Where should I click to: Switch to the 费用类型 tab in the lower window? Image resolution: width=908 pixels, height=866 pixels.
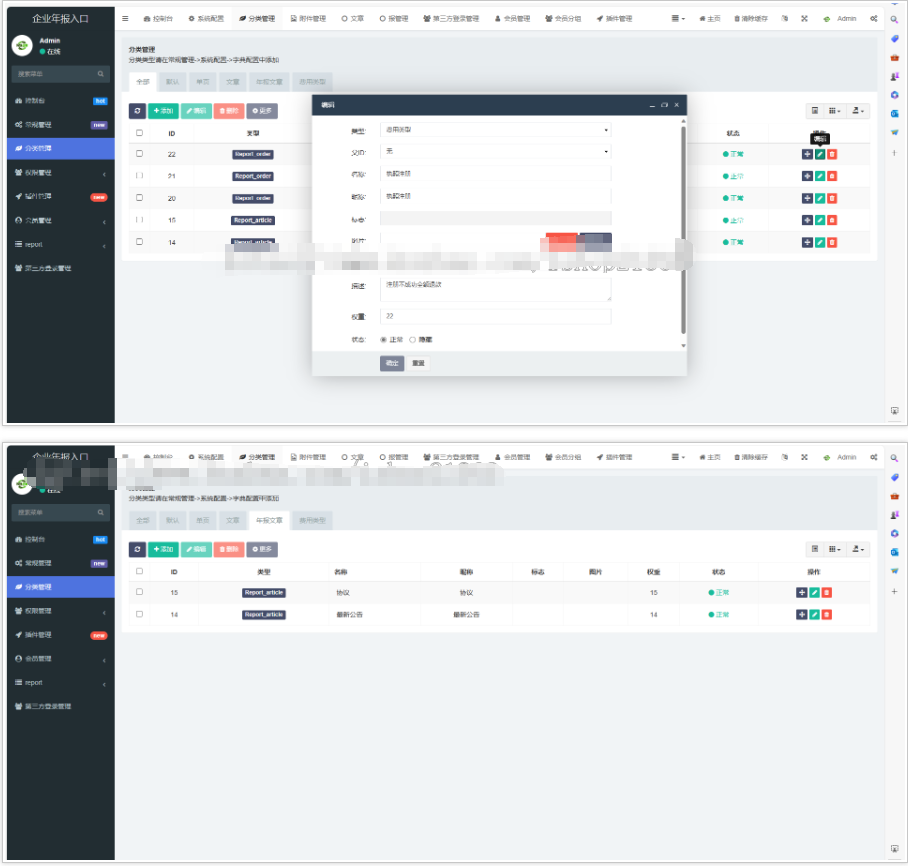click(313, 521)
